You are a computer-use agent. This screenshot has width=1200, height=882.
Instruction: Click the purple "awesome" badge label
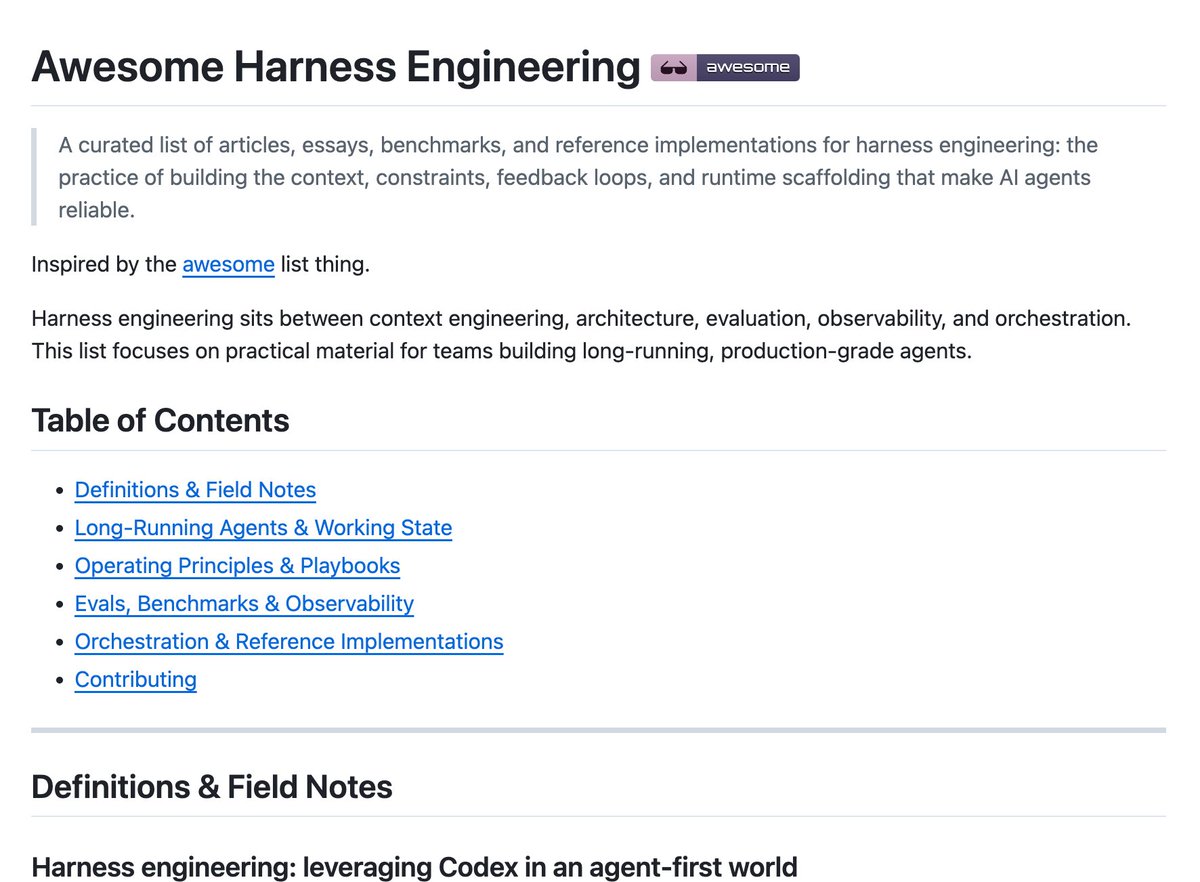click(x=747, y=68)
